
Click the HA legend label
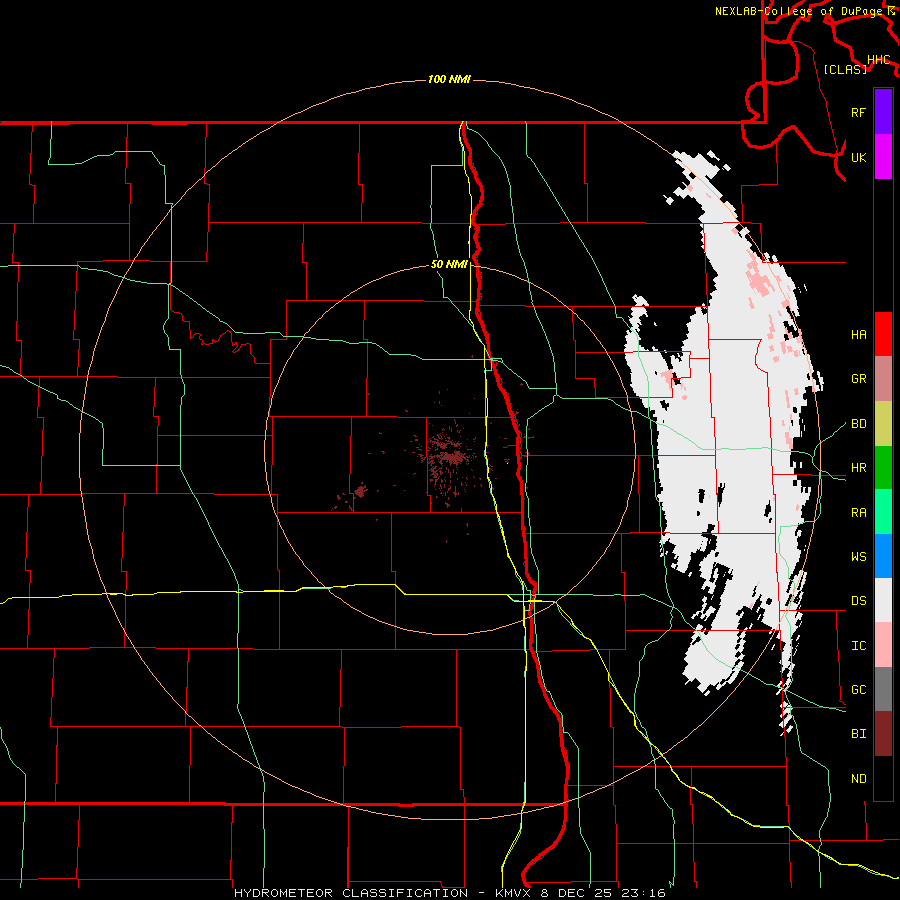coord(858,335)
